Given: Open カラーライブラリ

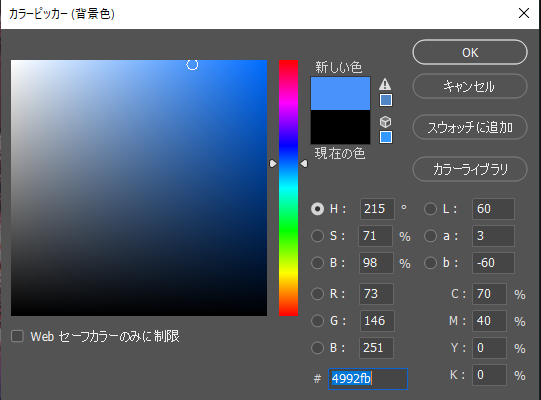Looking at the screenshot, I should click(470, 169).
